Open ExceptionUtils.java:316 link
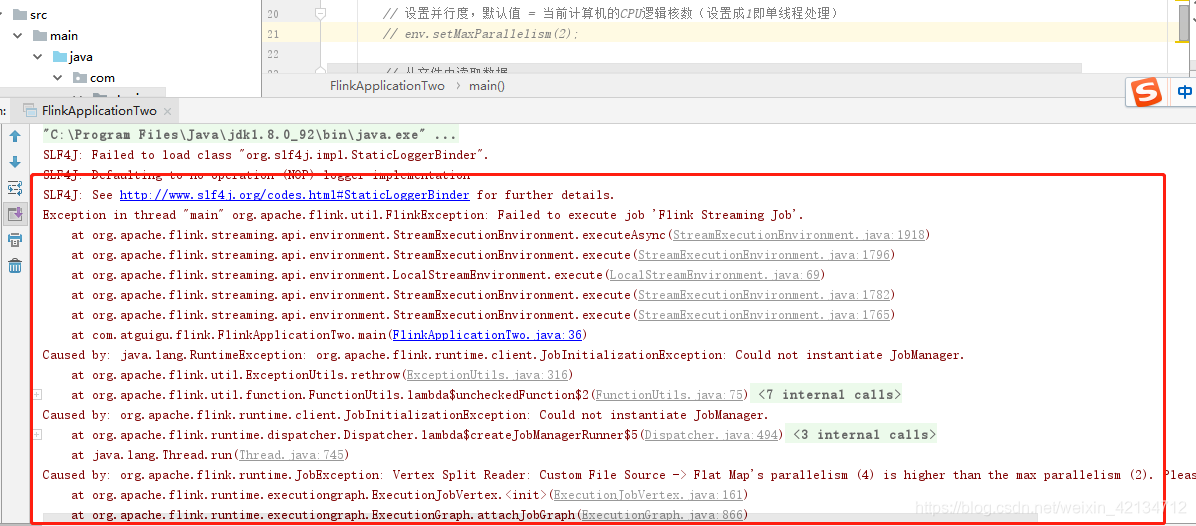 click(x=486, y=375)
